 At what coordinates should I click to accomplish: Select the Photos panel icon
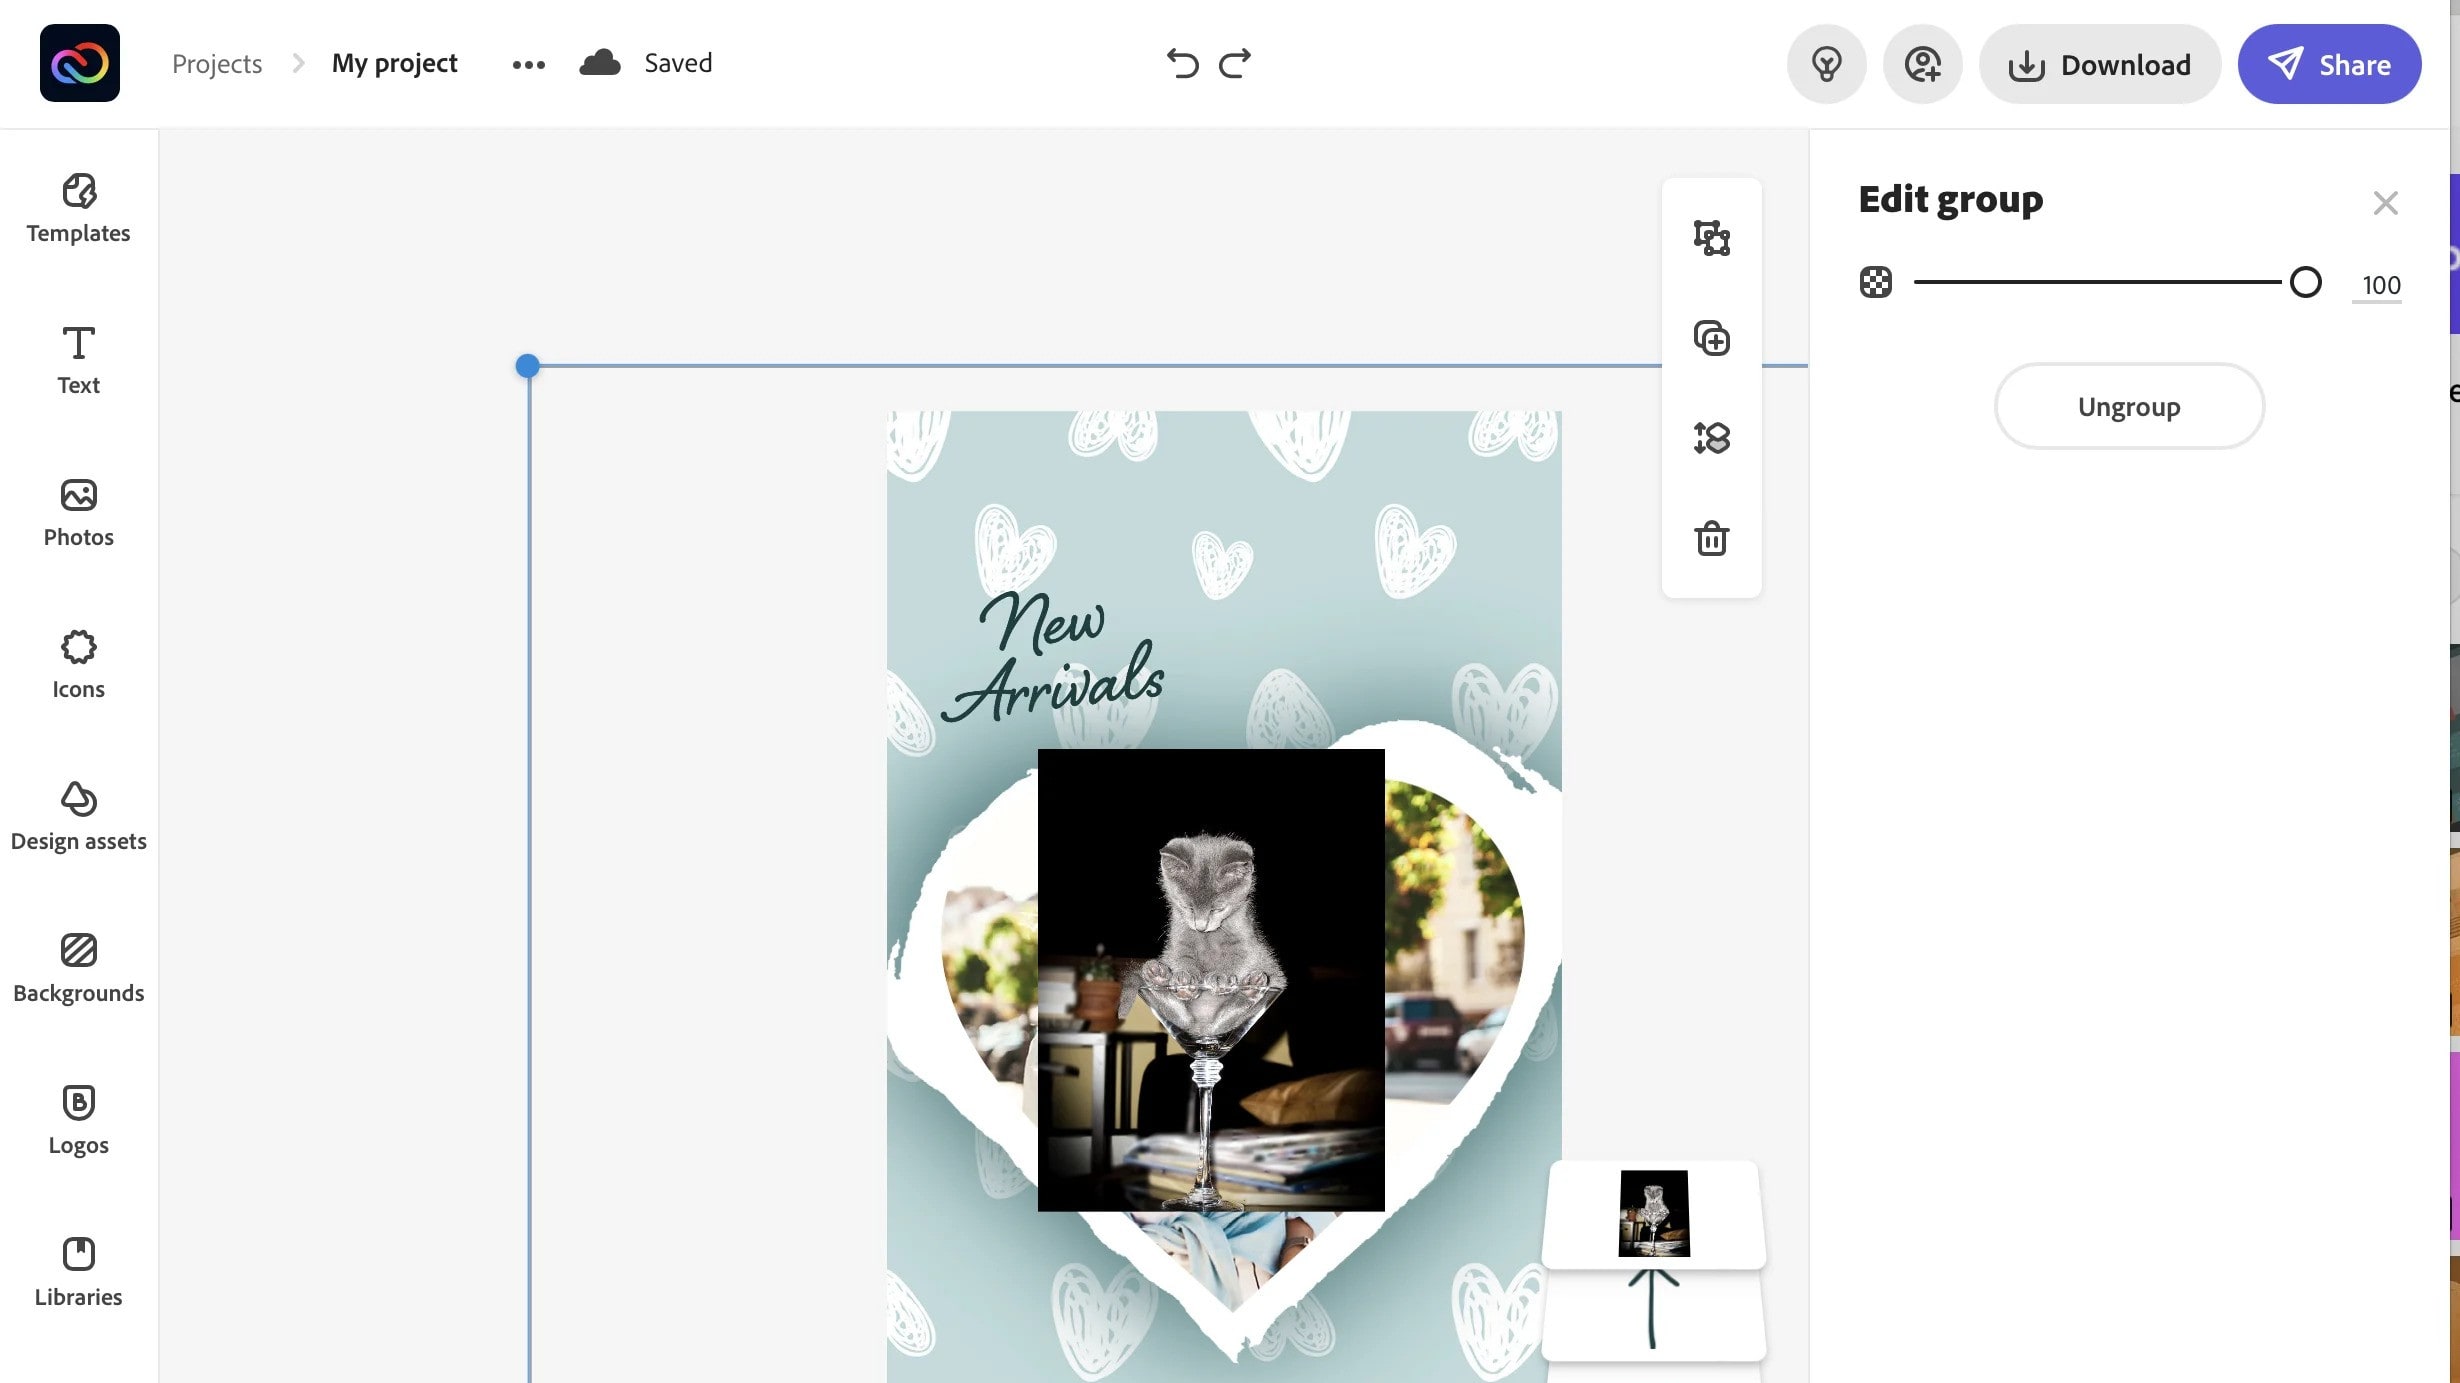click(79, 513)
